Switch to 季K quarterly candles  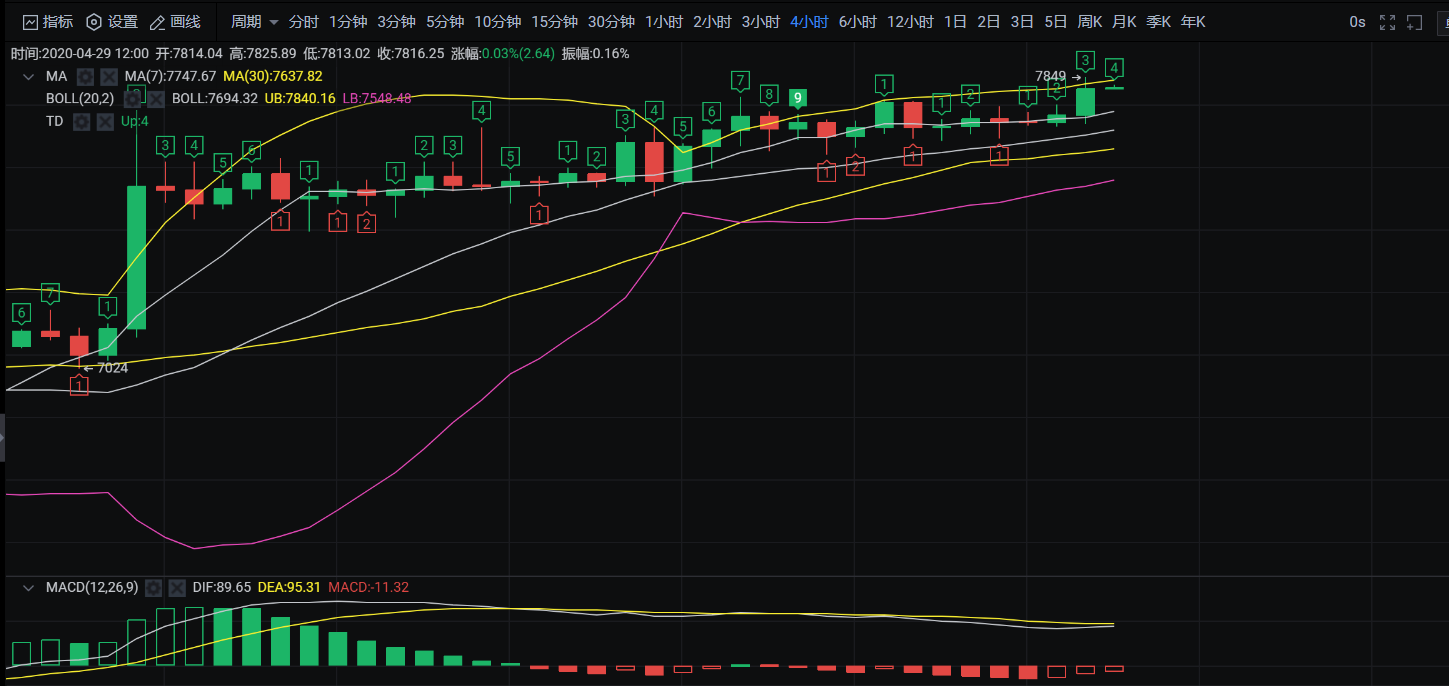pyautogui.click(x=1158, y=22)
